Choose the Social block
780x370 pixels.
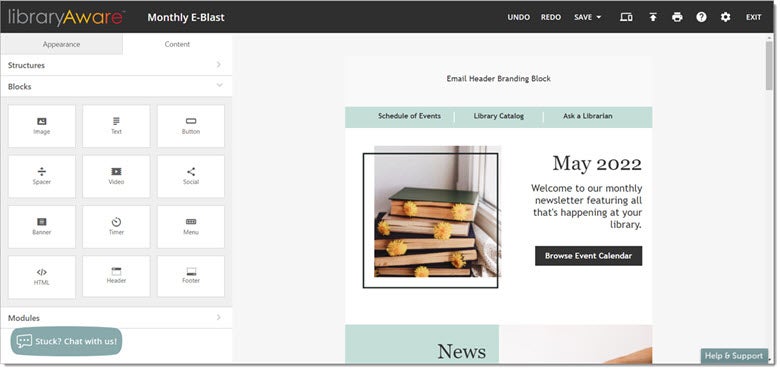pos(191,176)
